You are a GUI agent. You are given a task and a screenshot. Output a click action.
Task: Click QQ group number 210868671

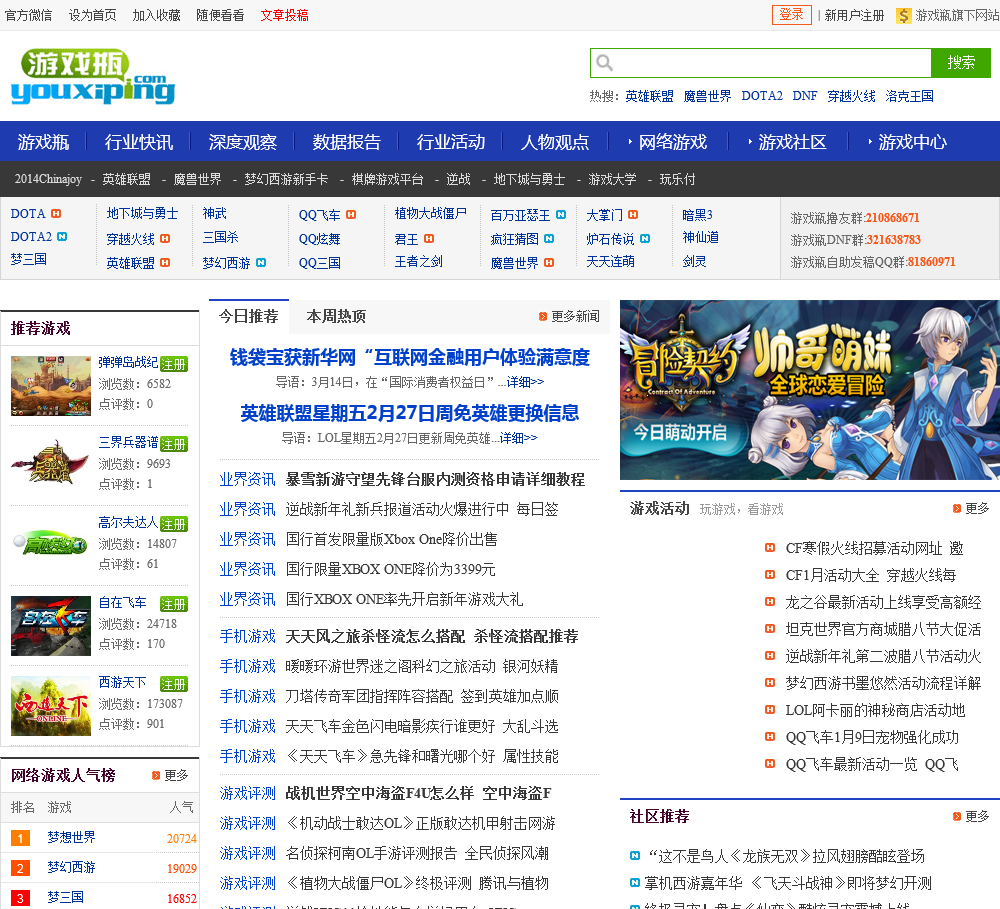coord(893,218)
